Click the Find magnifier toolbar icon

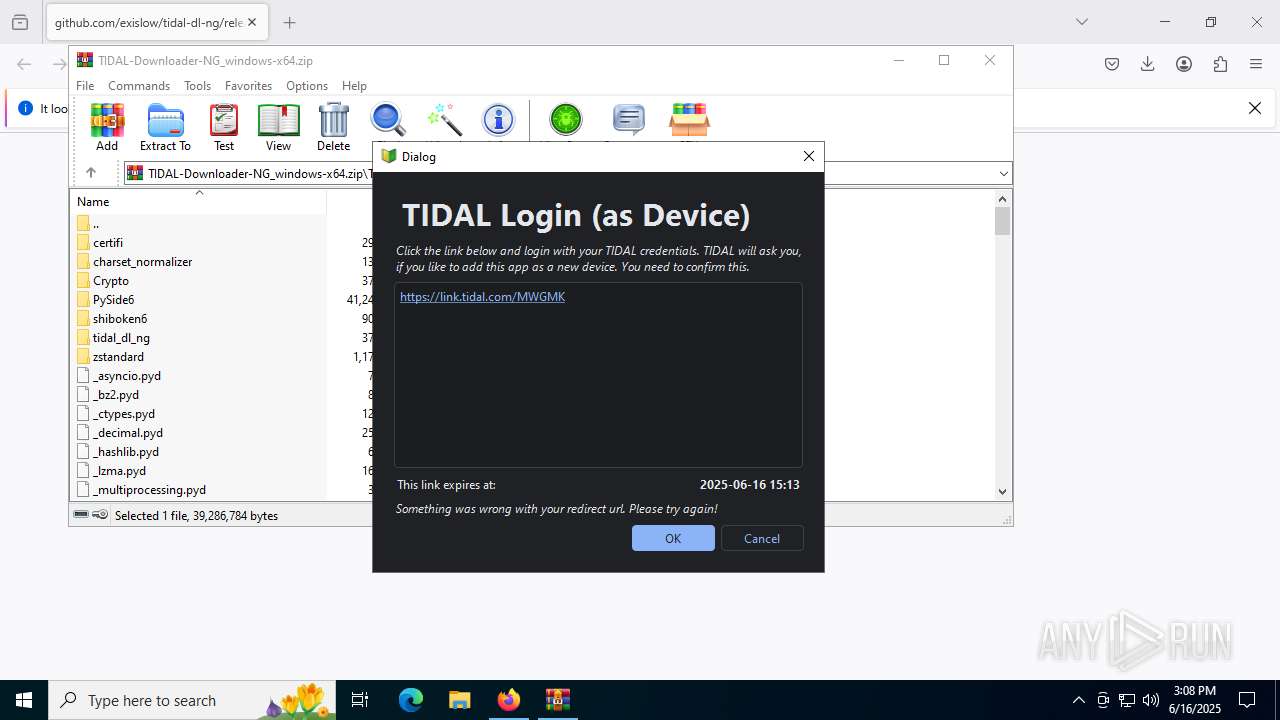pyautogui.click(x=388, y=119)
